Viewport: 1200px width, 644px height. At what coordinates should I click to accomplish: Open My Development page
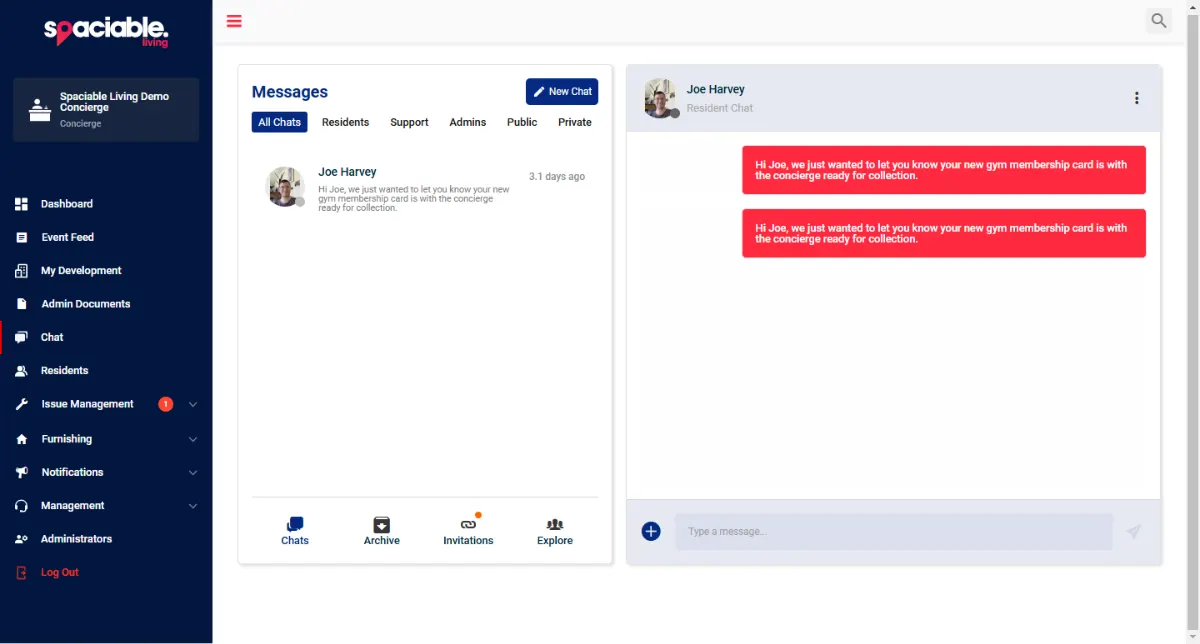coord(81,271)
